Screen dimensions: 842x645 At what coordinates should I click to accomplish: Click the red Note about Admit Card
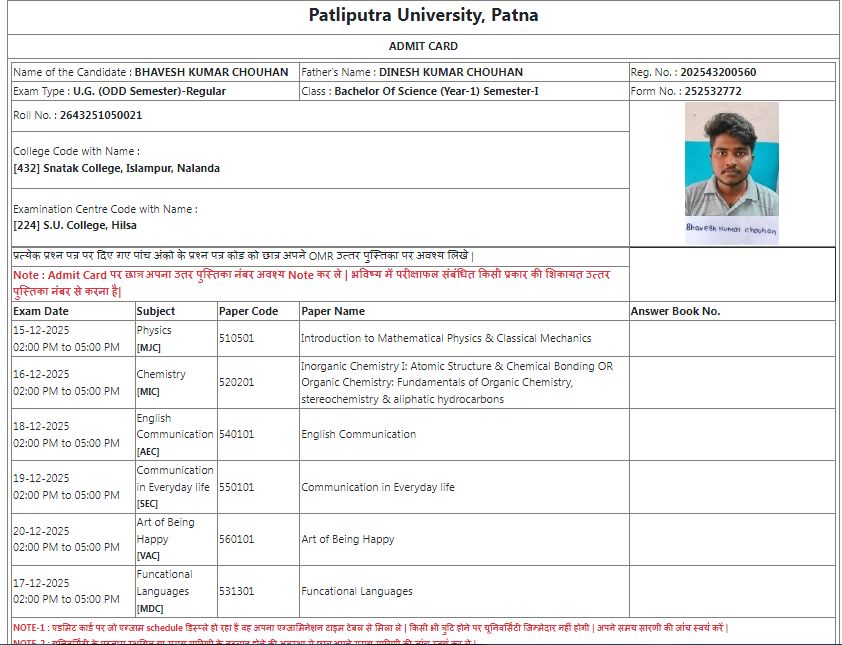click(x=320, y=282)
